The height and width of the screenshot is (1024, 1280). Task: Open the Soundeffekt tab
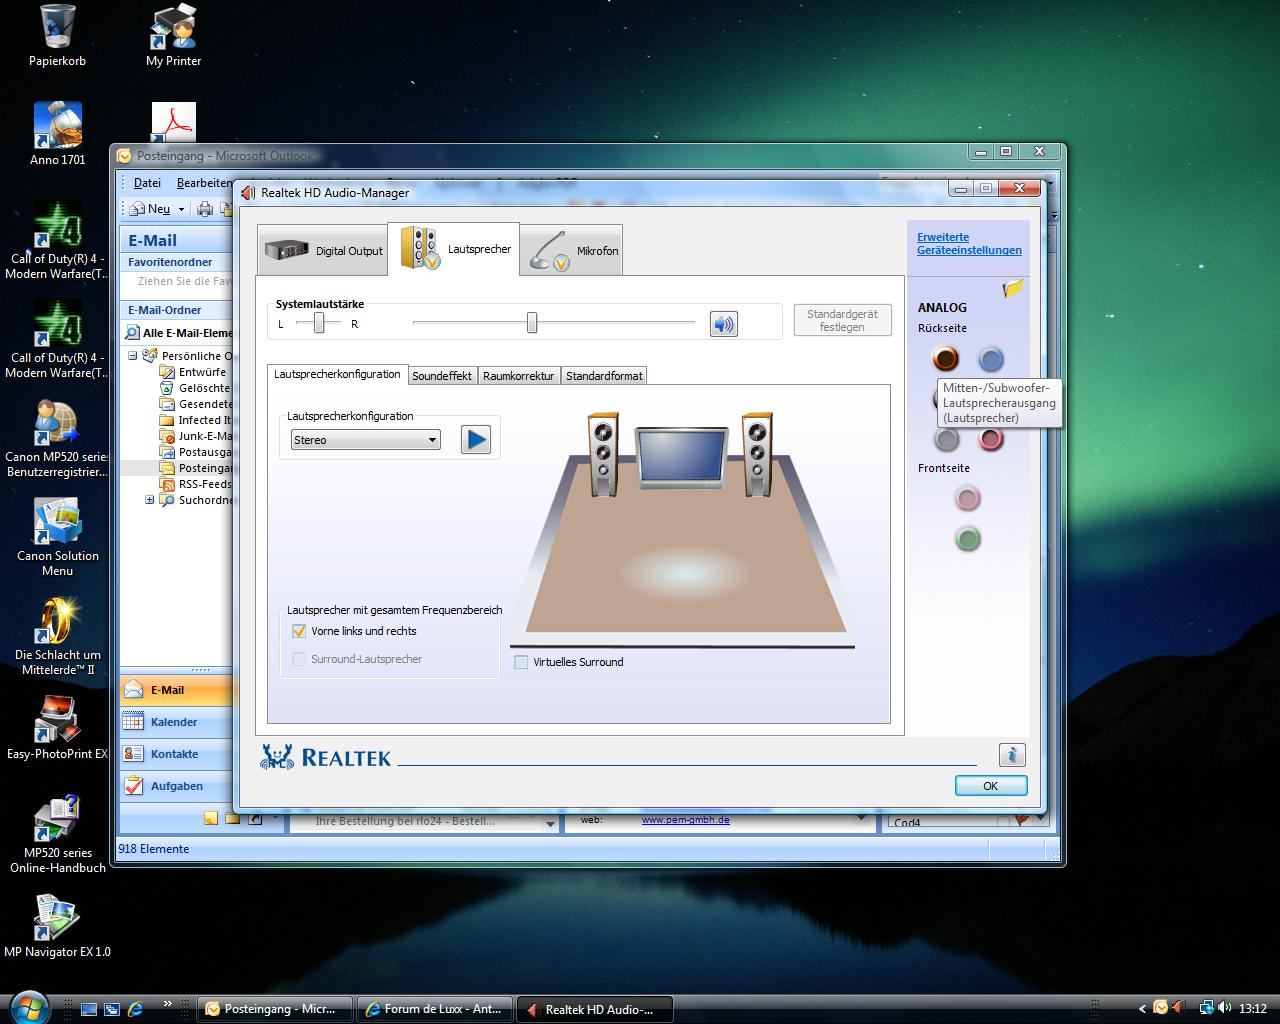(442, 376)
